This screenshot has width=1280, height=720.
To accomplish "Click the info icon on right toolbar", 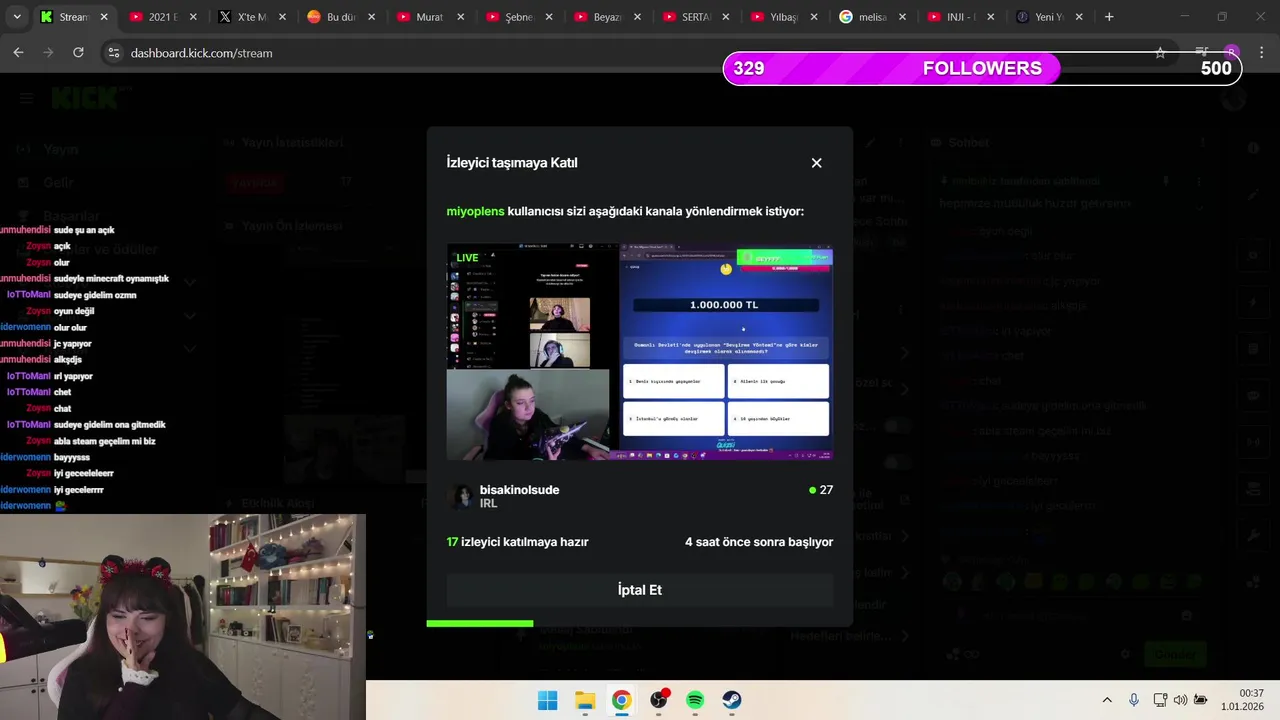I will click(x=1254, y=148).
